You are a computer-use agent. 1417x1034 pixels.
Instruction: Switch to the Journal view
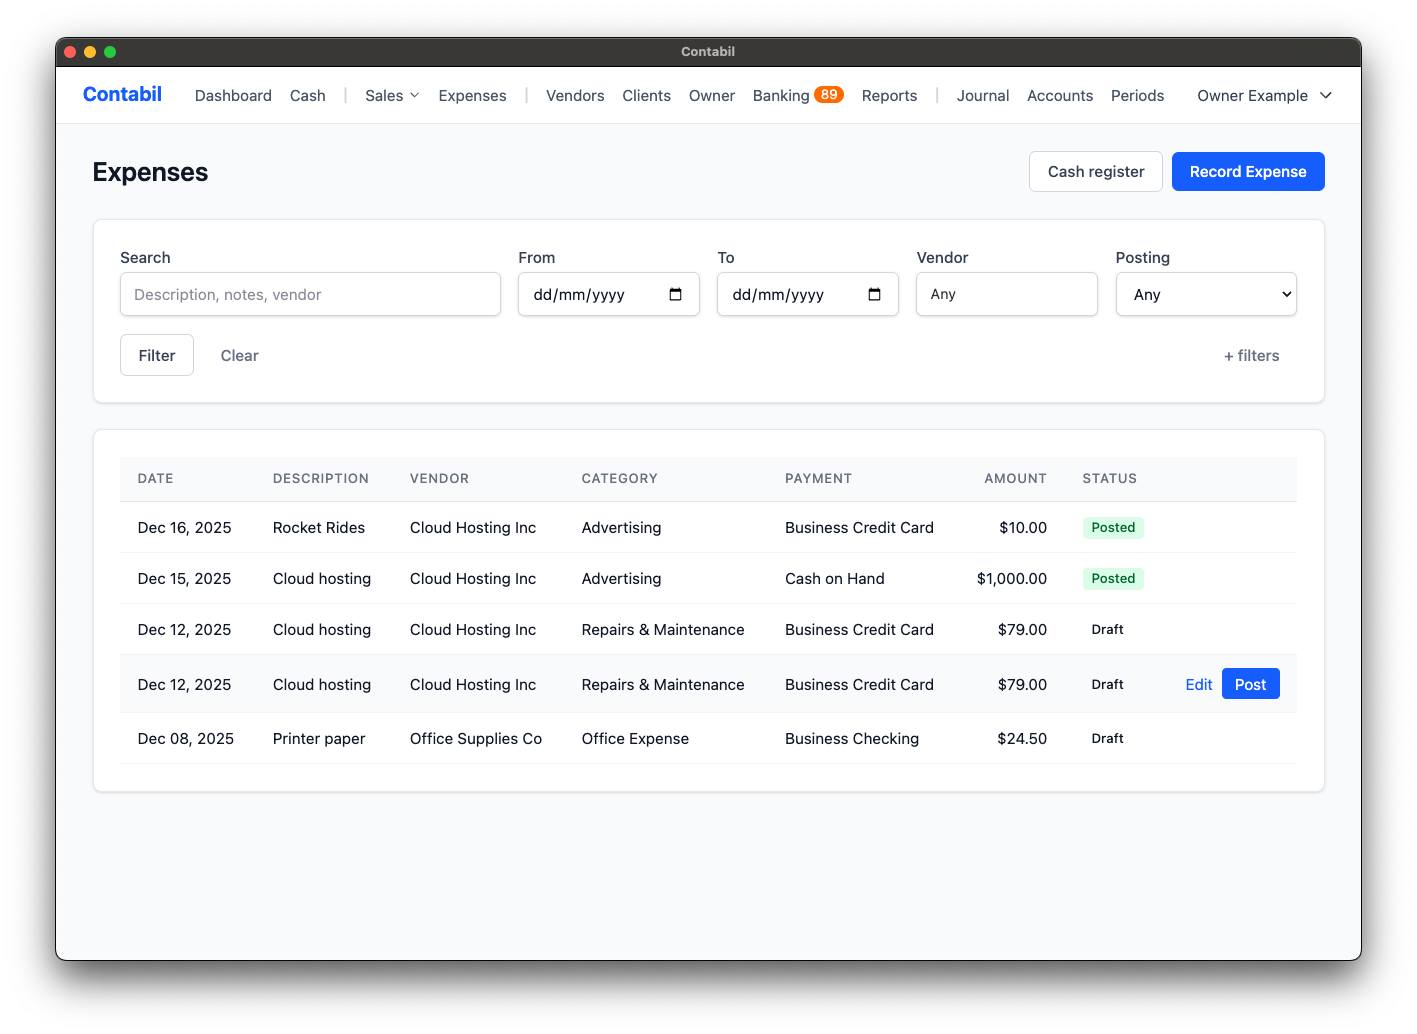pos(982,95)
